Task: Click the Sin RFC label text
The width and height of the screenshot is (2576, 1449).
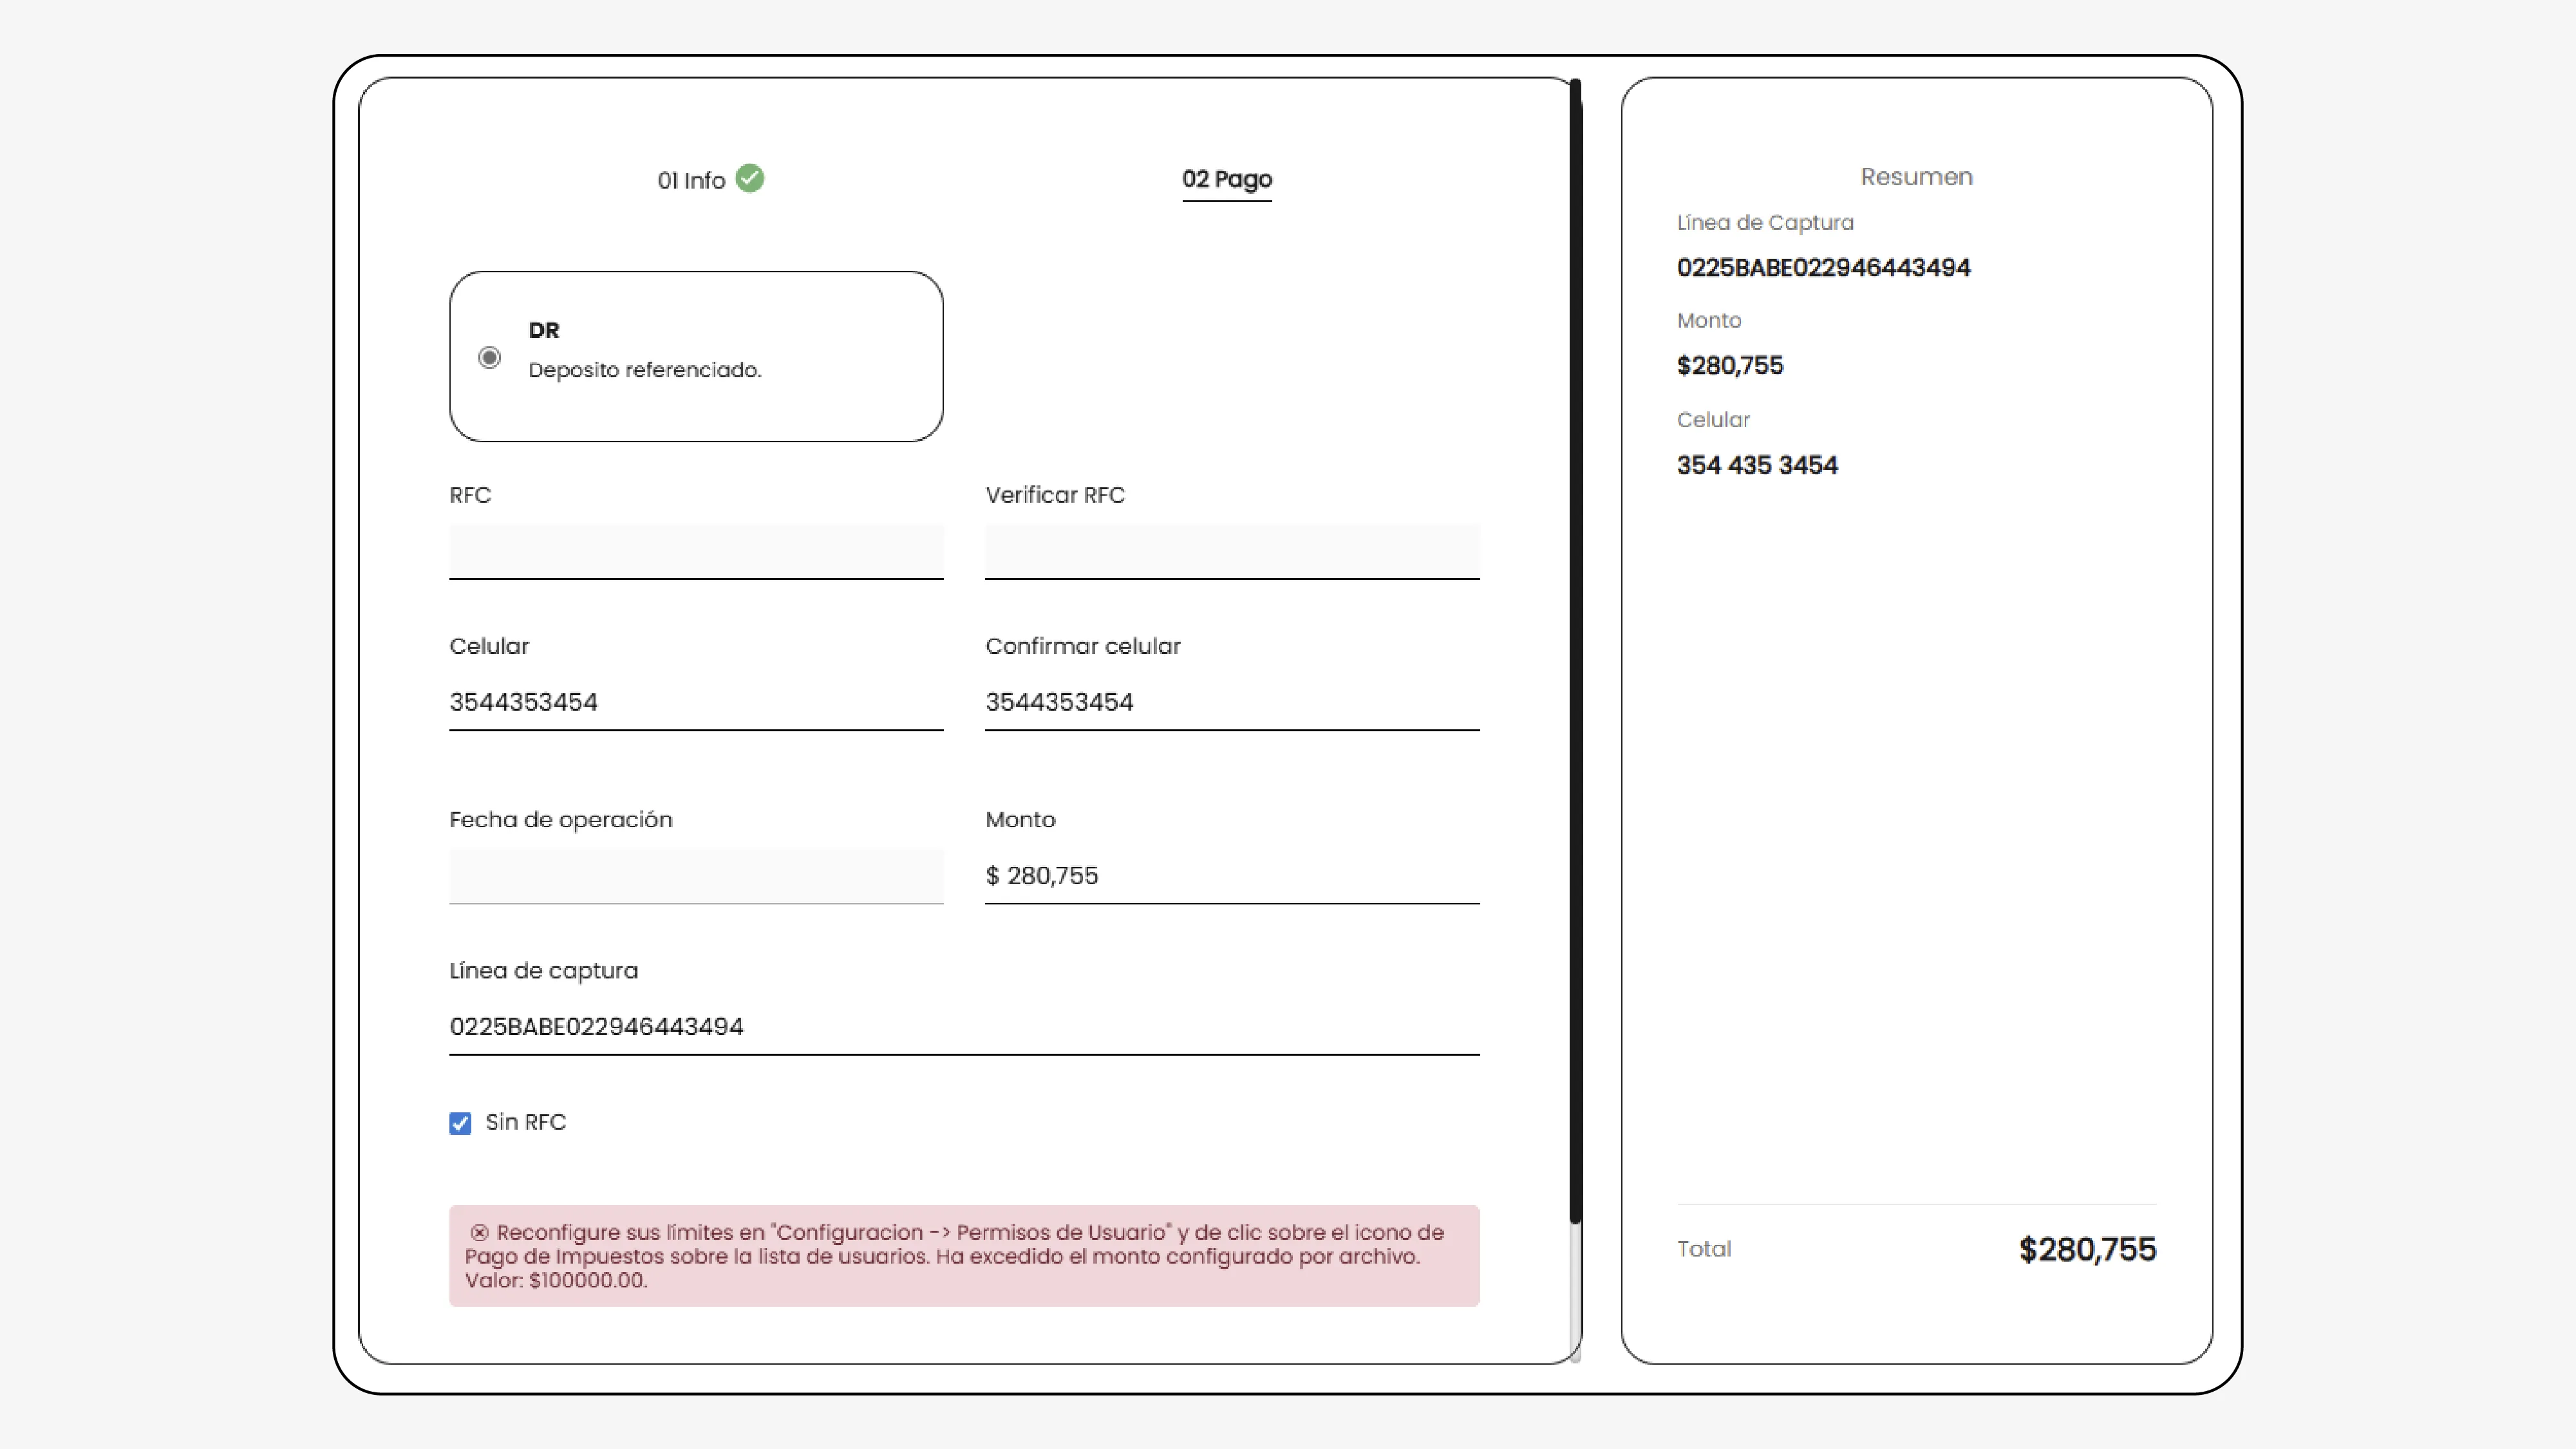Action: [525, 1122]
